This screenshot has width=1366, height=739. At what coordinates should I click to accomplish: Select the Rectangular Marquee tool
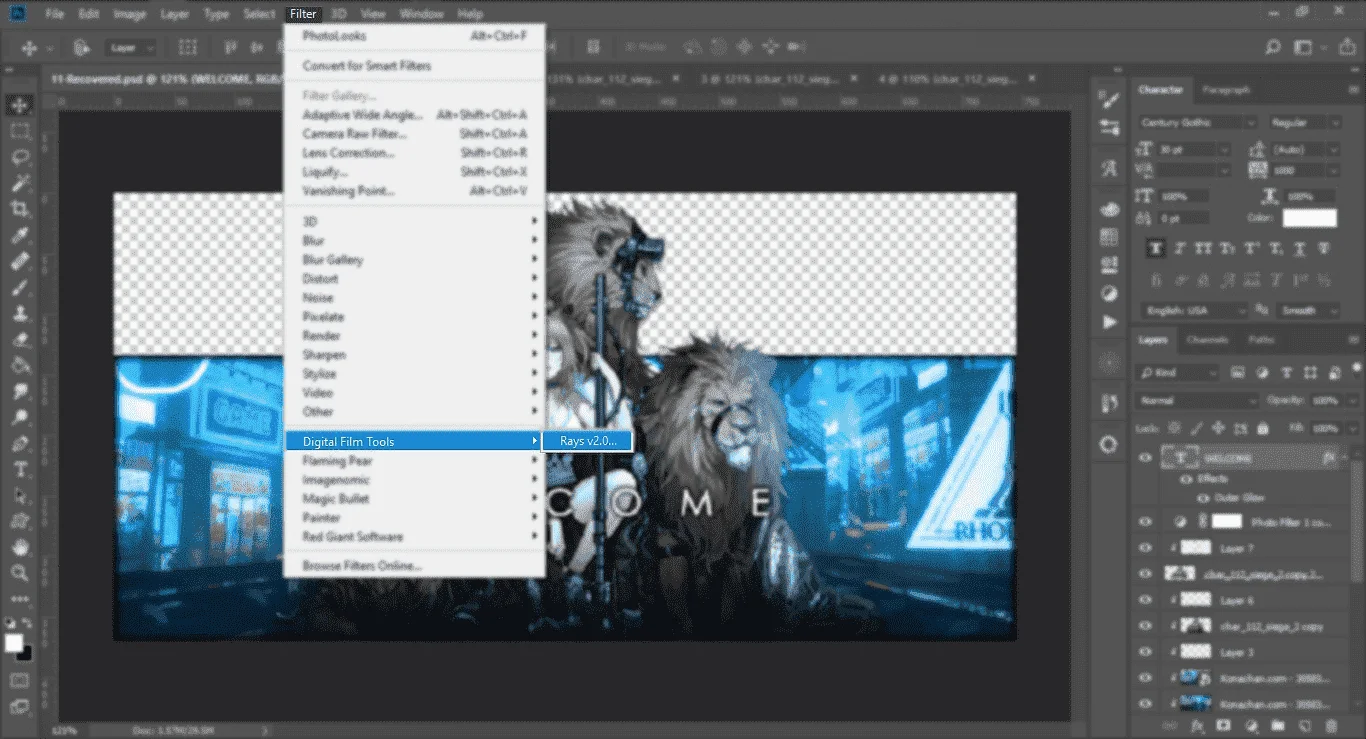tap(19, 131)
